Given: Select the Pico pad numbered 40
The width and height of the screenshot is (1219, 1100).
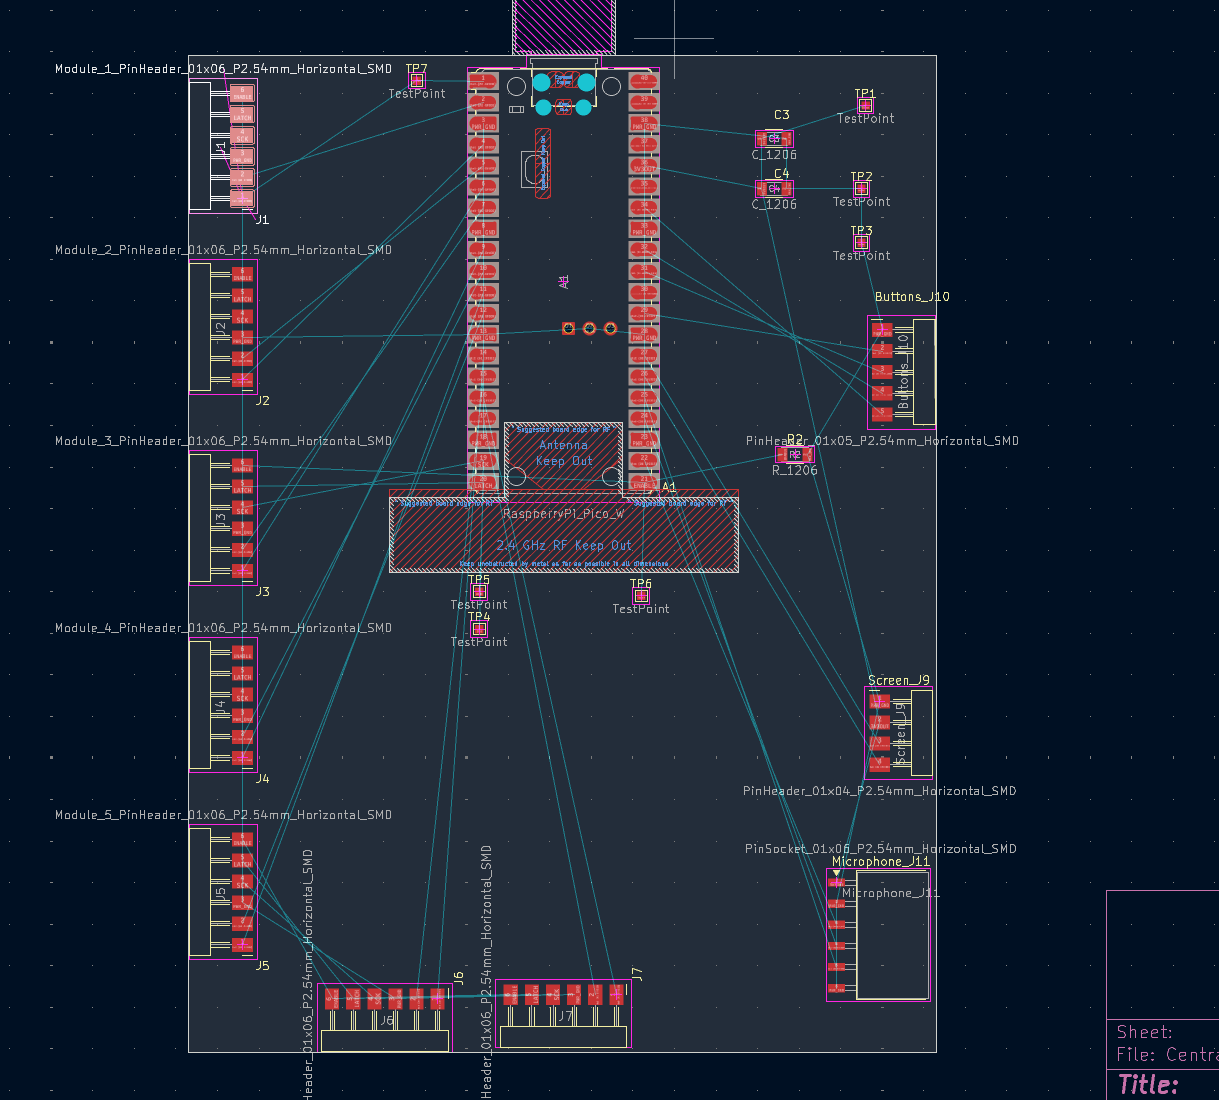Looking at the screenshot, I should point(644,79).
